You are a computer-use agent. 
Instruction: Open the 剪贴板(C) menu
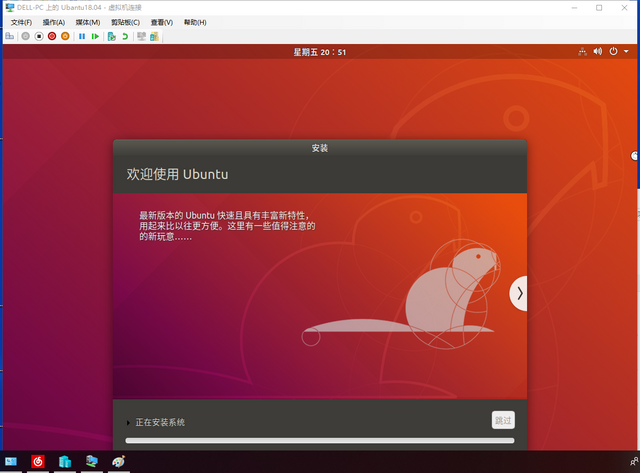[125, 22]
